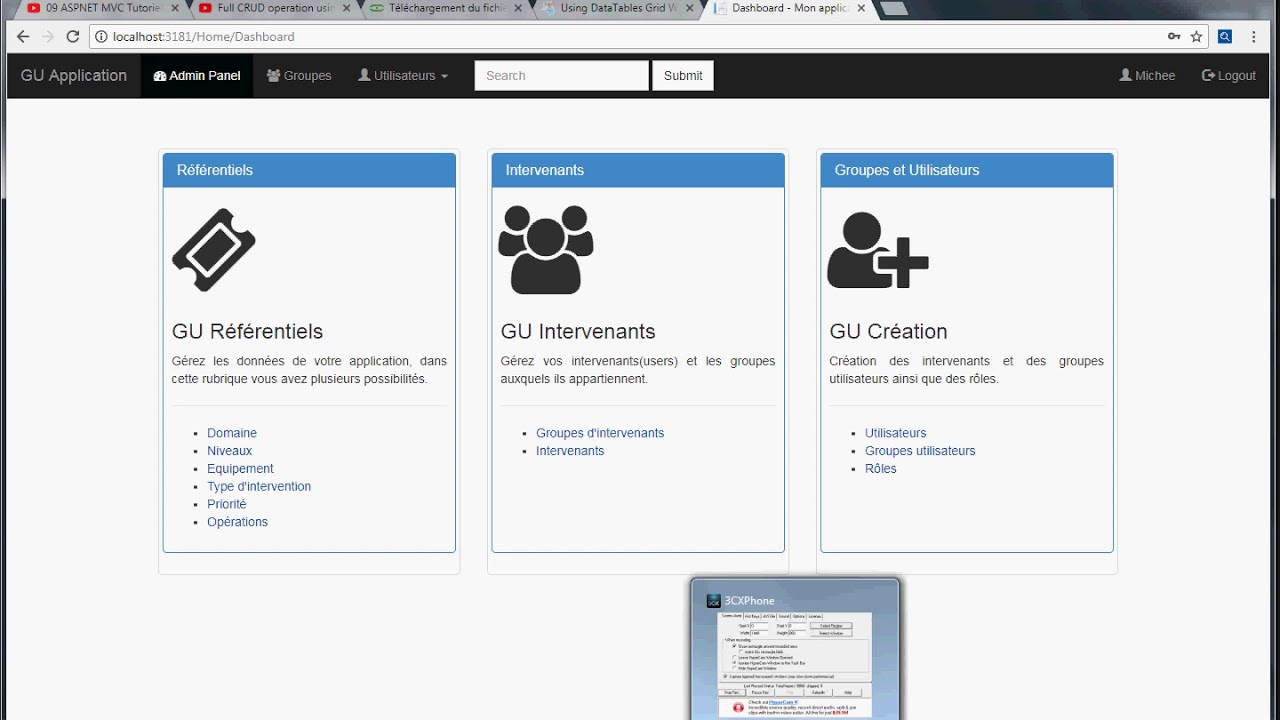Open the Michee user profile link

1147,76
